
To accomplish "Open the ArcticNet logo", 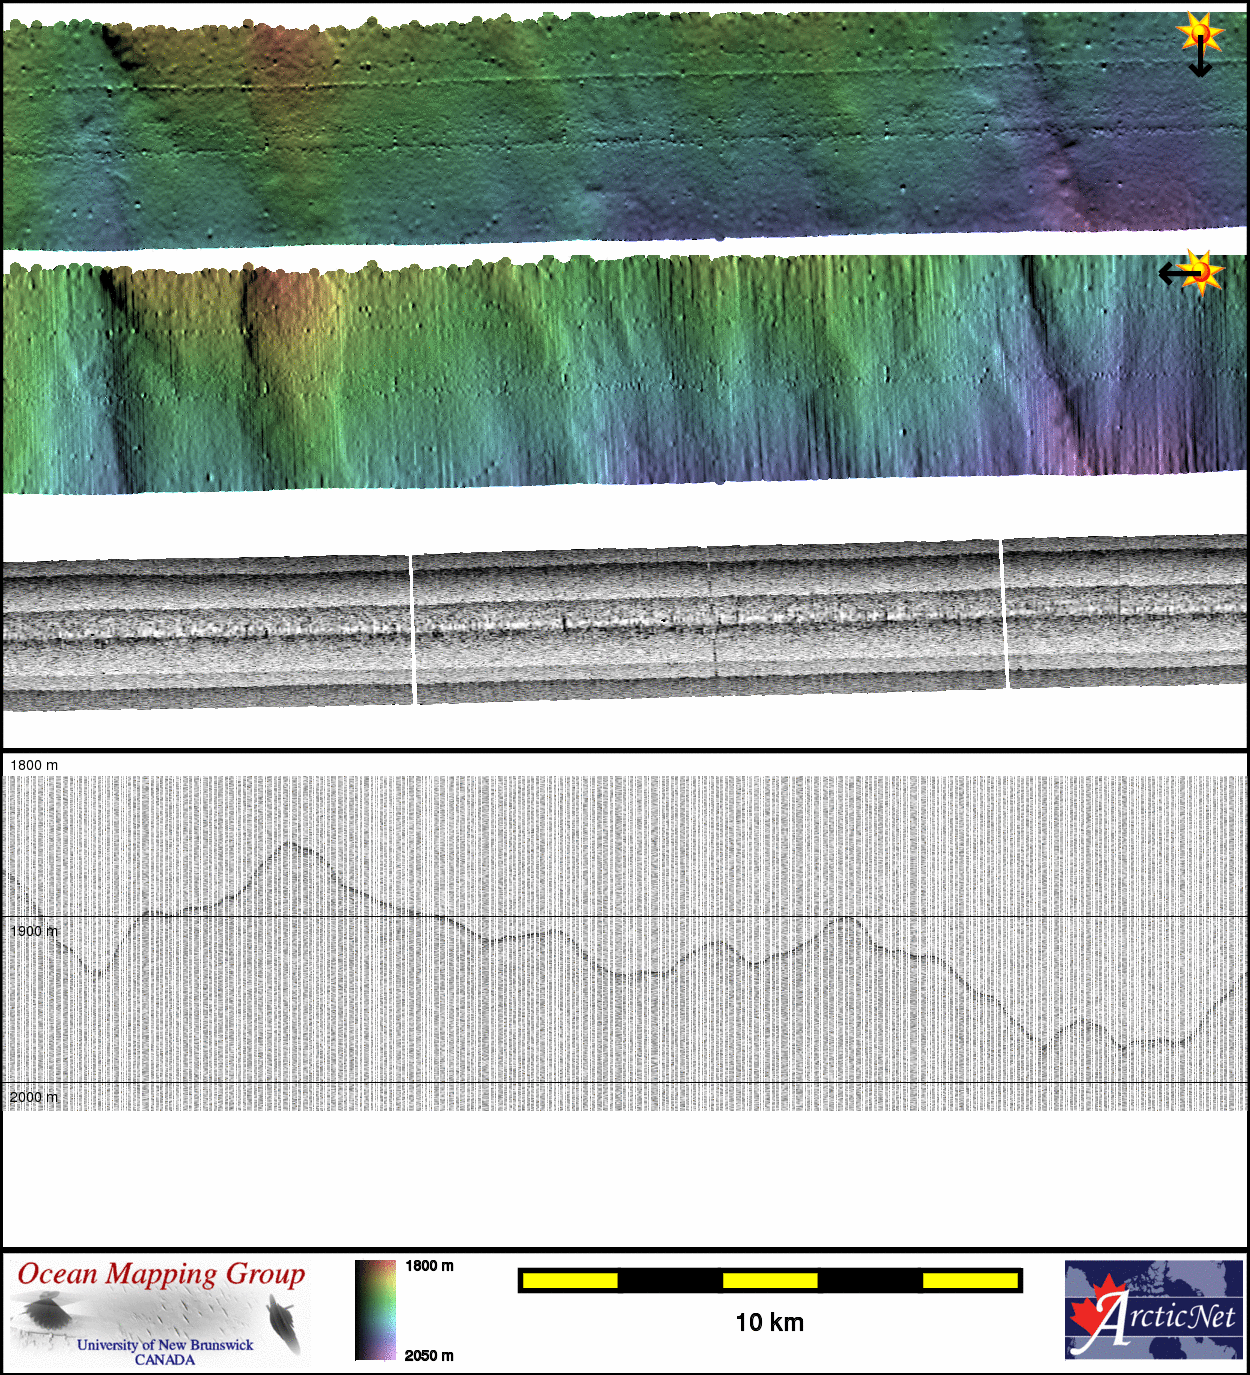I will pyautogui.click(x=1153, y=1309).
